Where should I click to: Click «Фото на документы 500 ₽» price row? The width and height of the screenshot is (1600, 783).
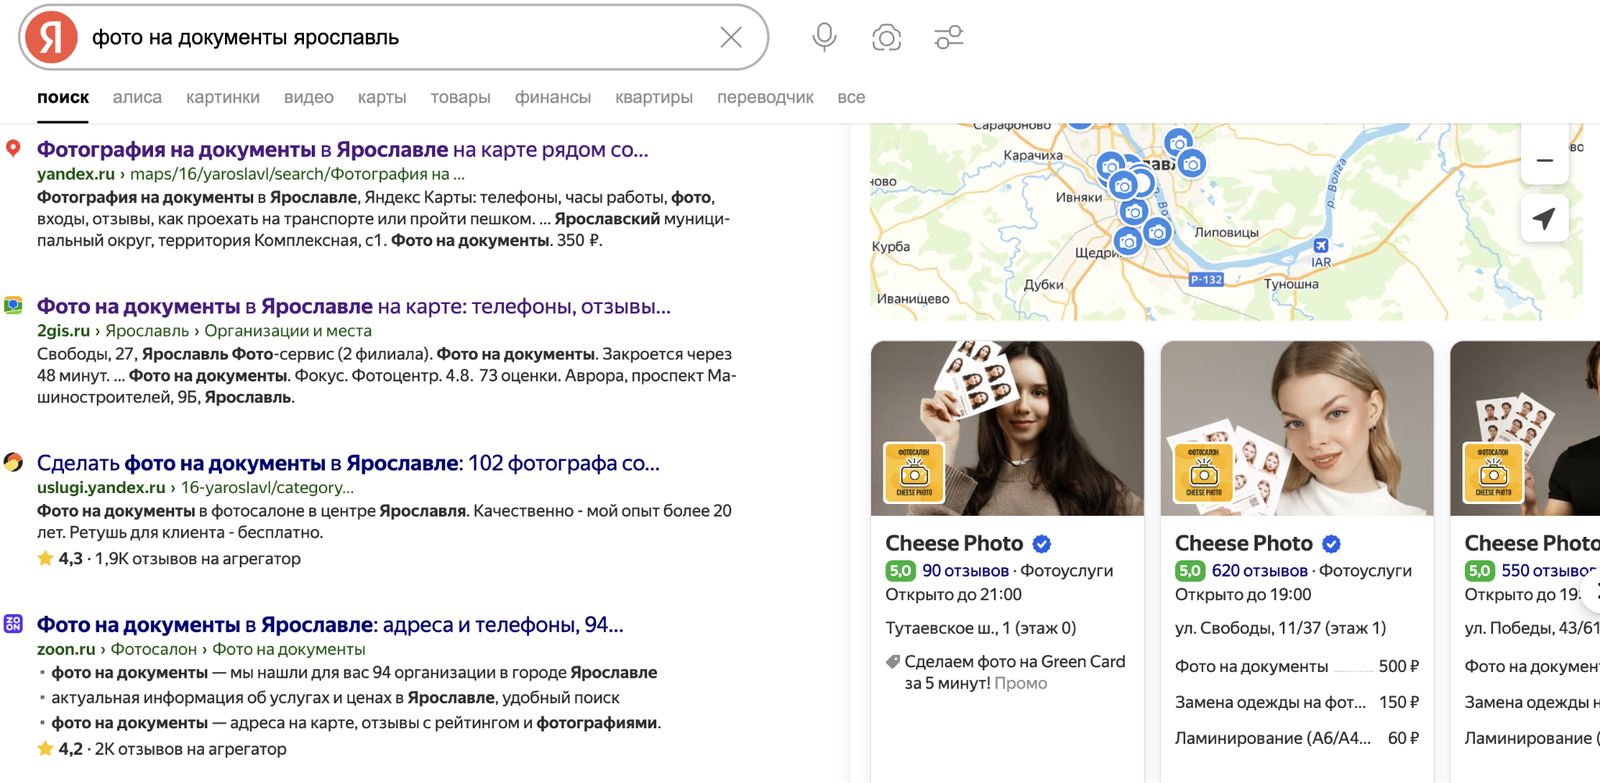pyautogui.click(x=1297, y=667)
